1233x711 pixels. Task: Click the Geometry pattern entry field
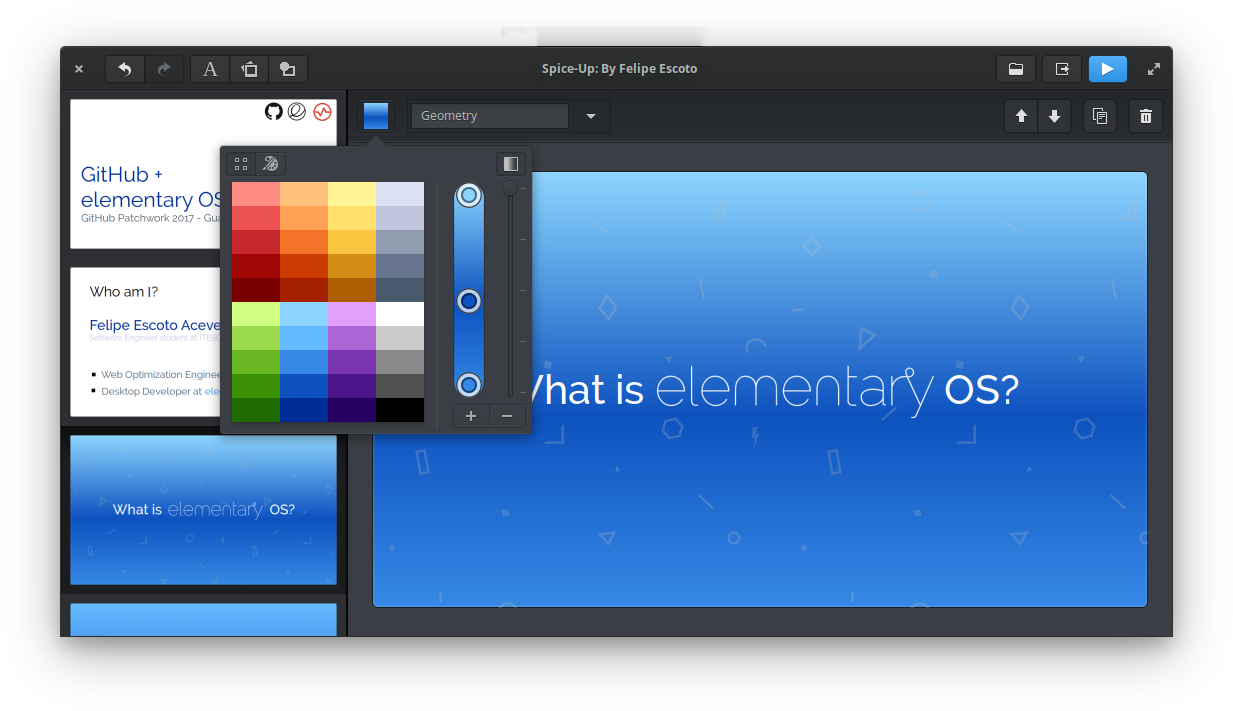490,116
